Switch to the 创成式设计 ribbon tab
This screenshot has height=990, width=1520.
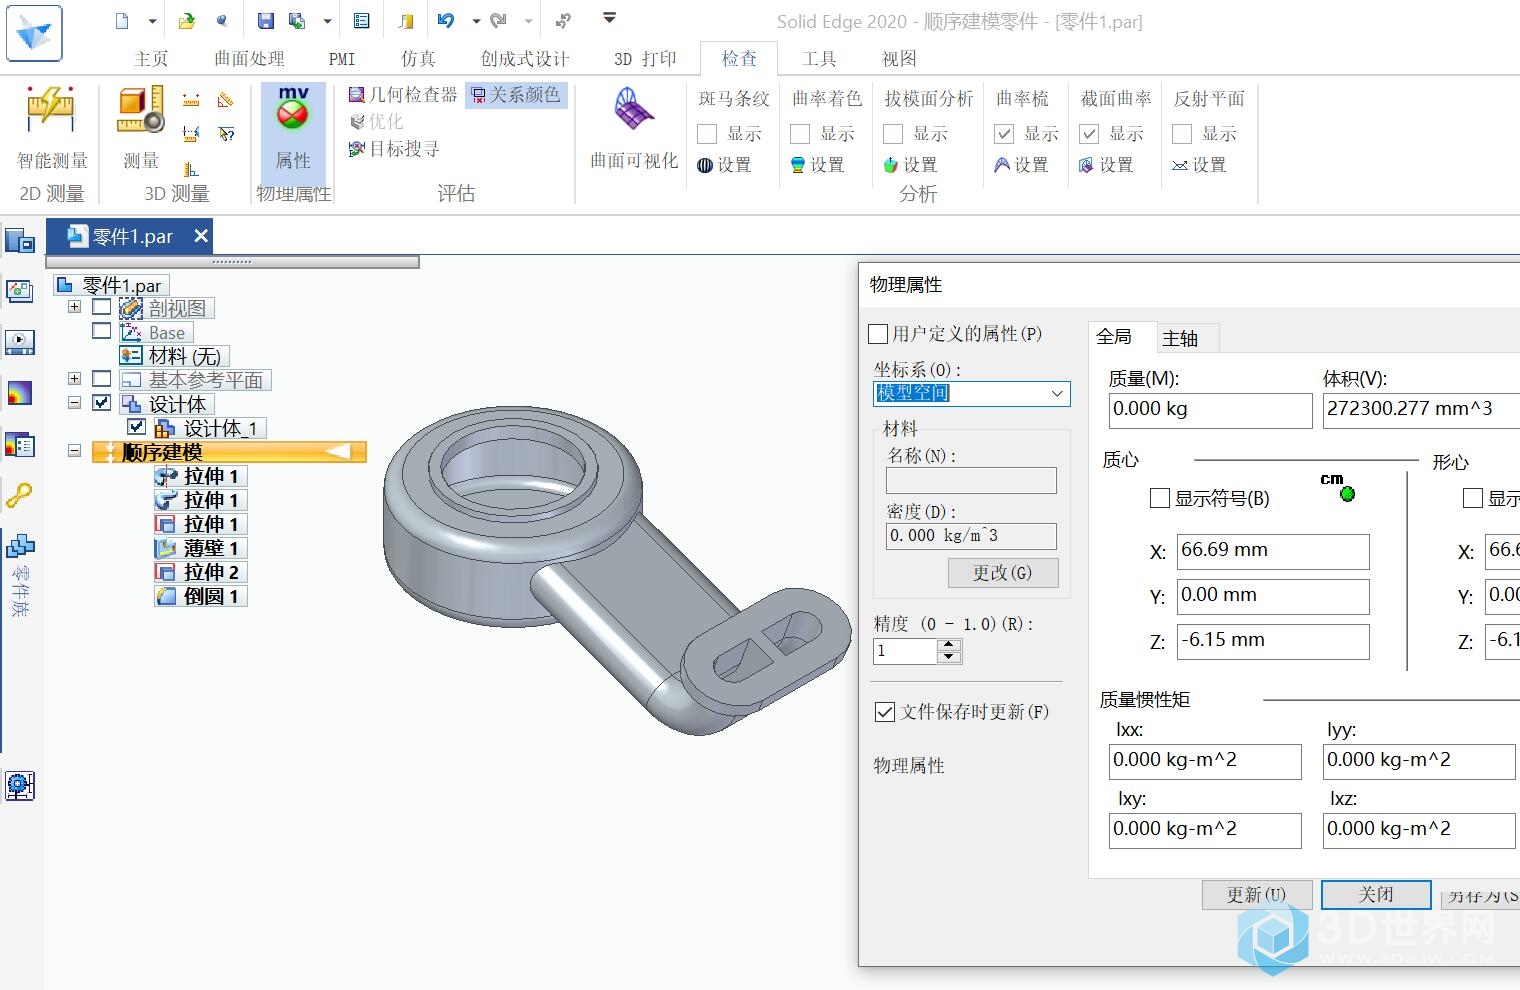[525, 59]
